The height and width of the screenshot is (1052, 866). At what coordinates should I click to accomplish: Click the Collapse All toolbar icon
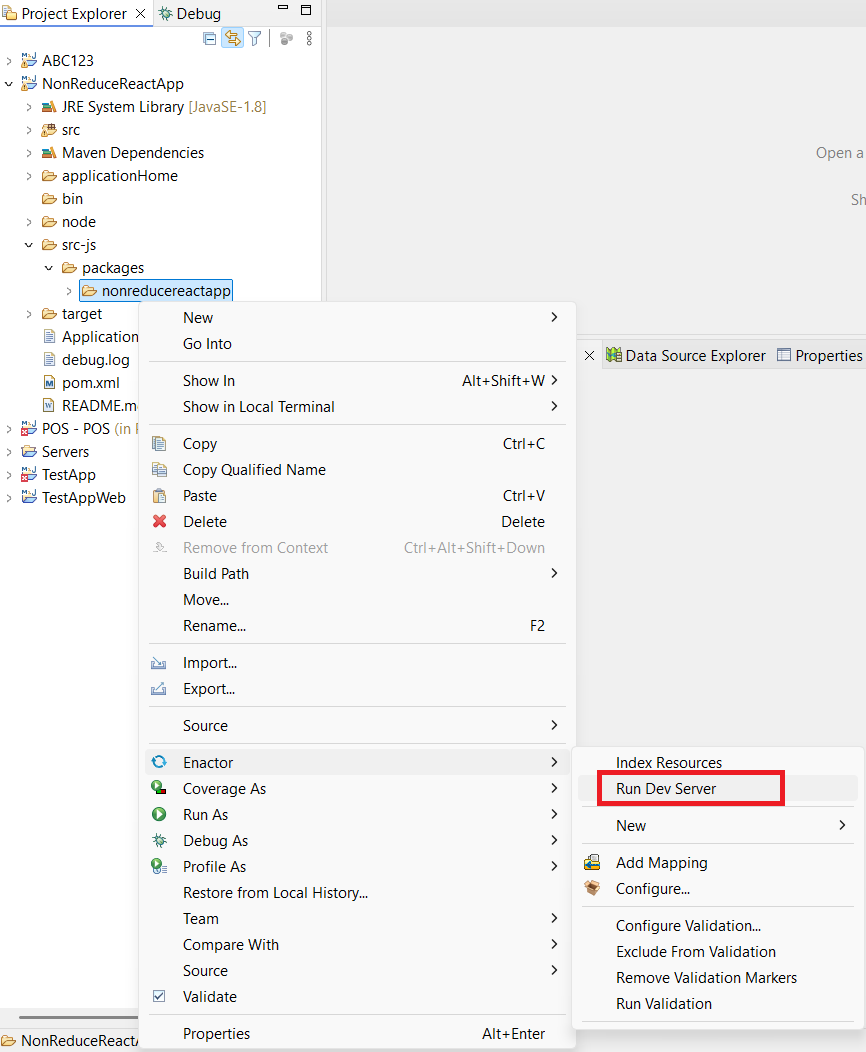[x=210, y=39]
